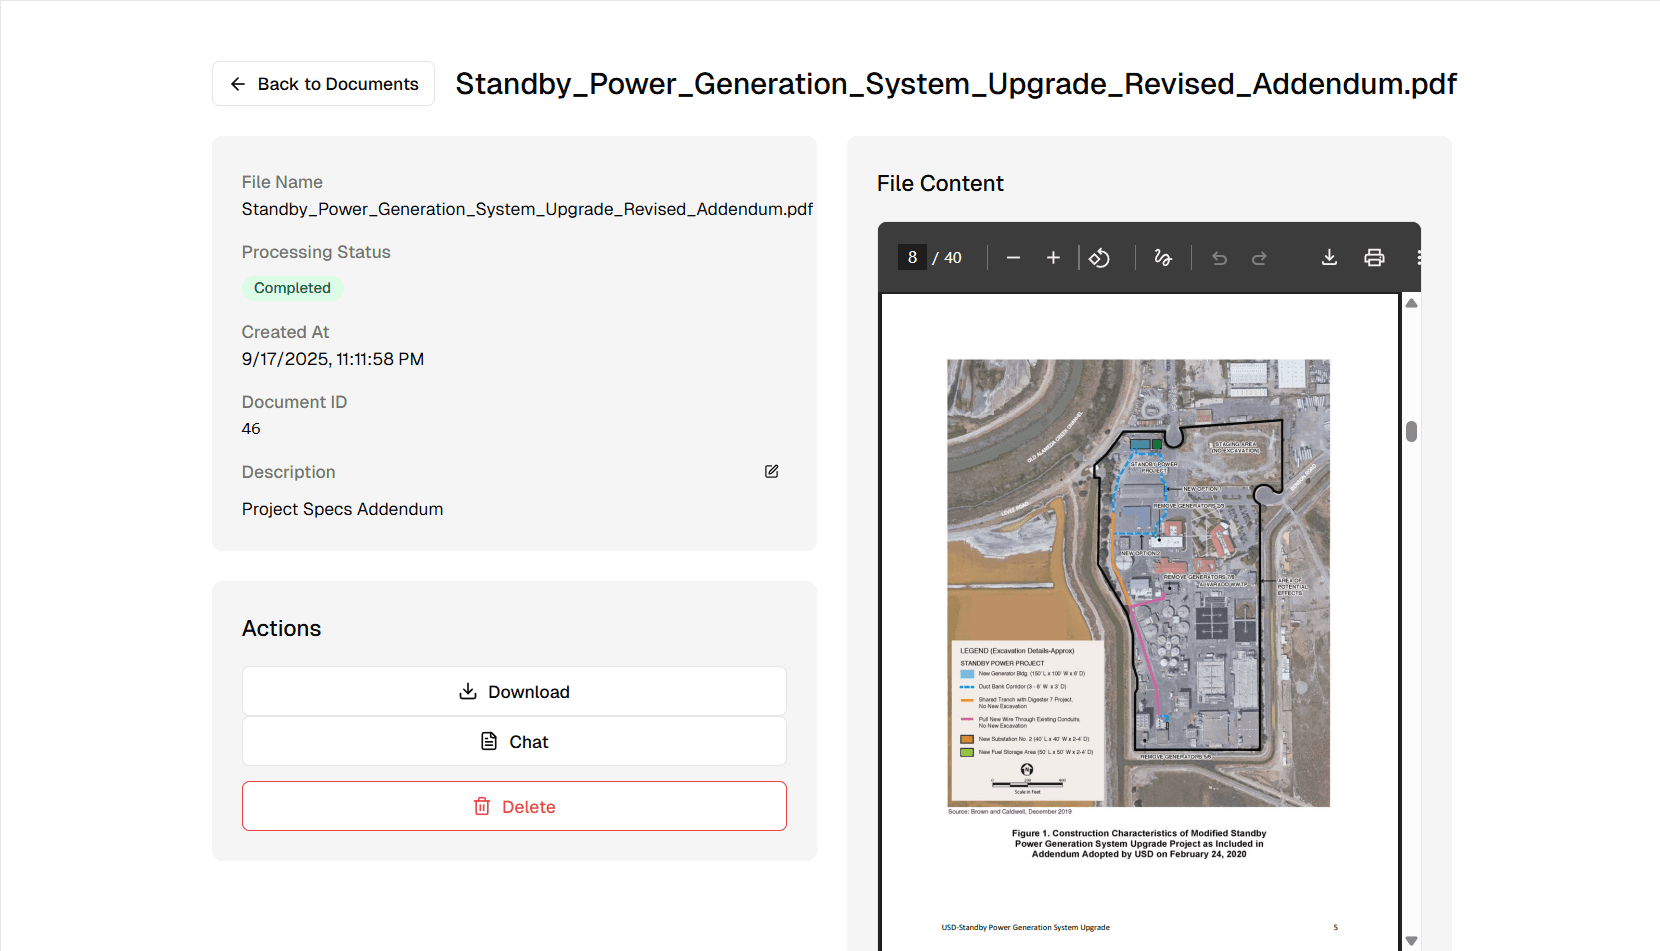This screenshot has width=1660, height=951.
Task: Print the PDF document
Action: pos(1374,258)
